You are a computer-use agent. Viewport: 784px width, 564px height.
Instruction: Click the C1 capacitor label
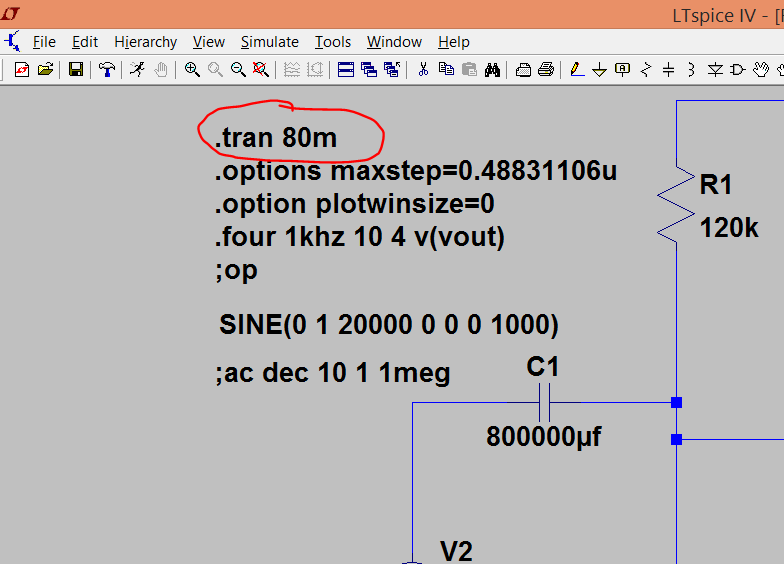click(543, 366)
